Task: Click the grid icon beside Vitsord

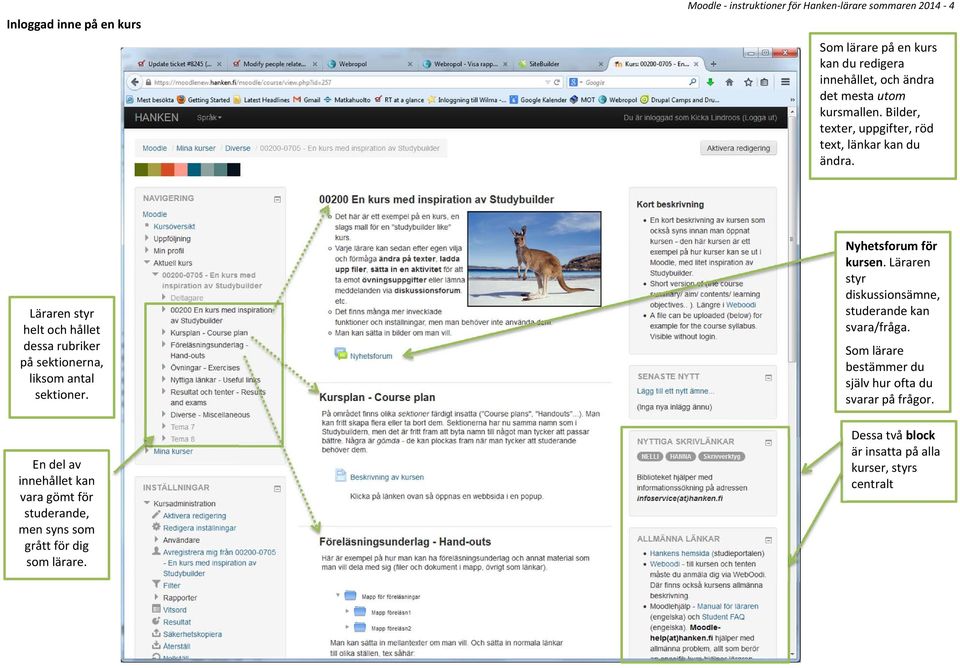Action: (x=156, y=609)
